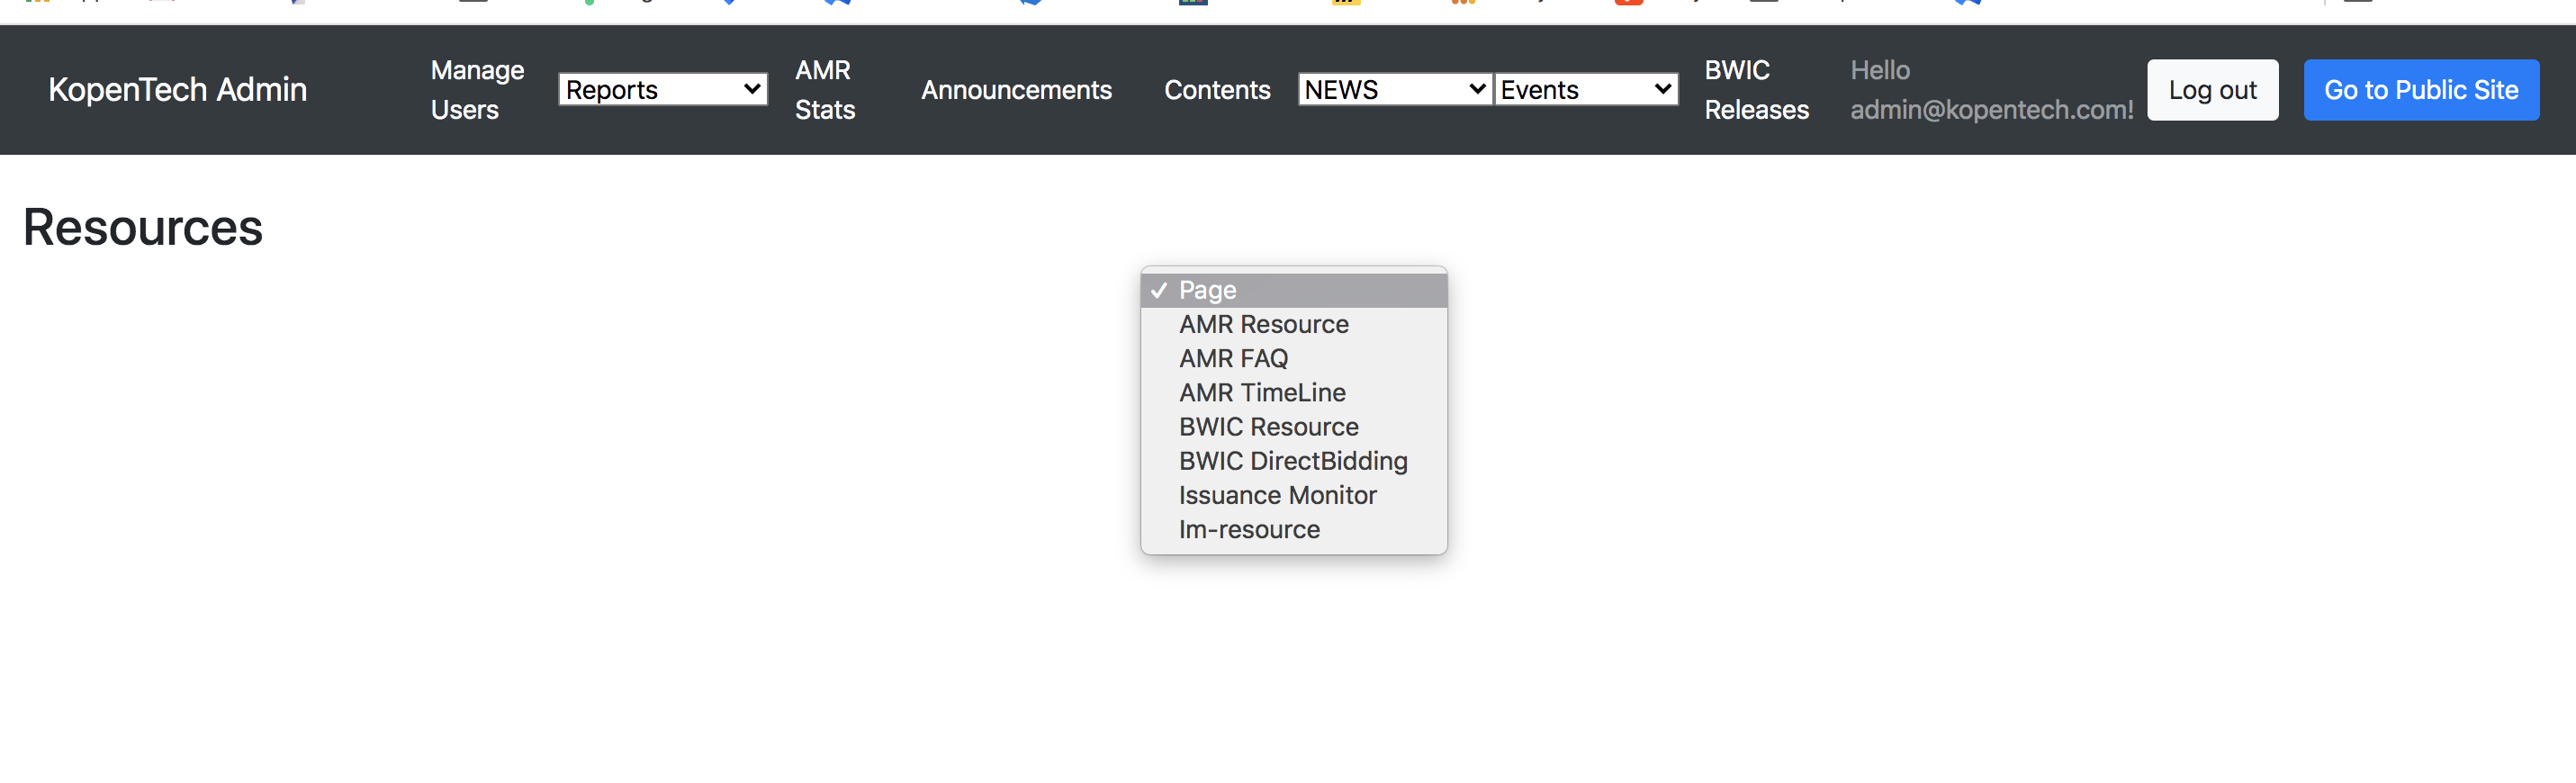Click the Log out button

[2211, 90]
